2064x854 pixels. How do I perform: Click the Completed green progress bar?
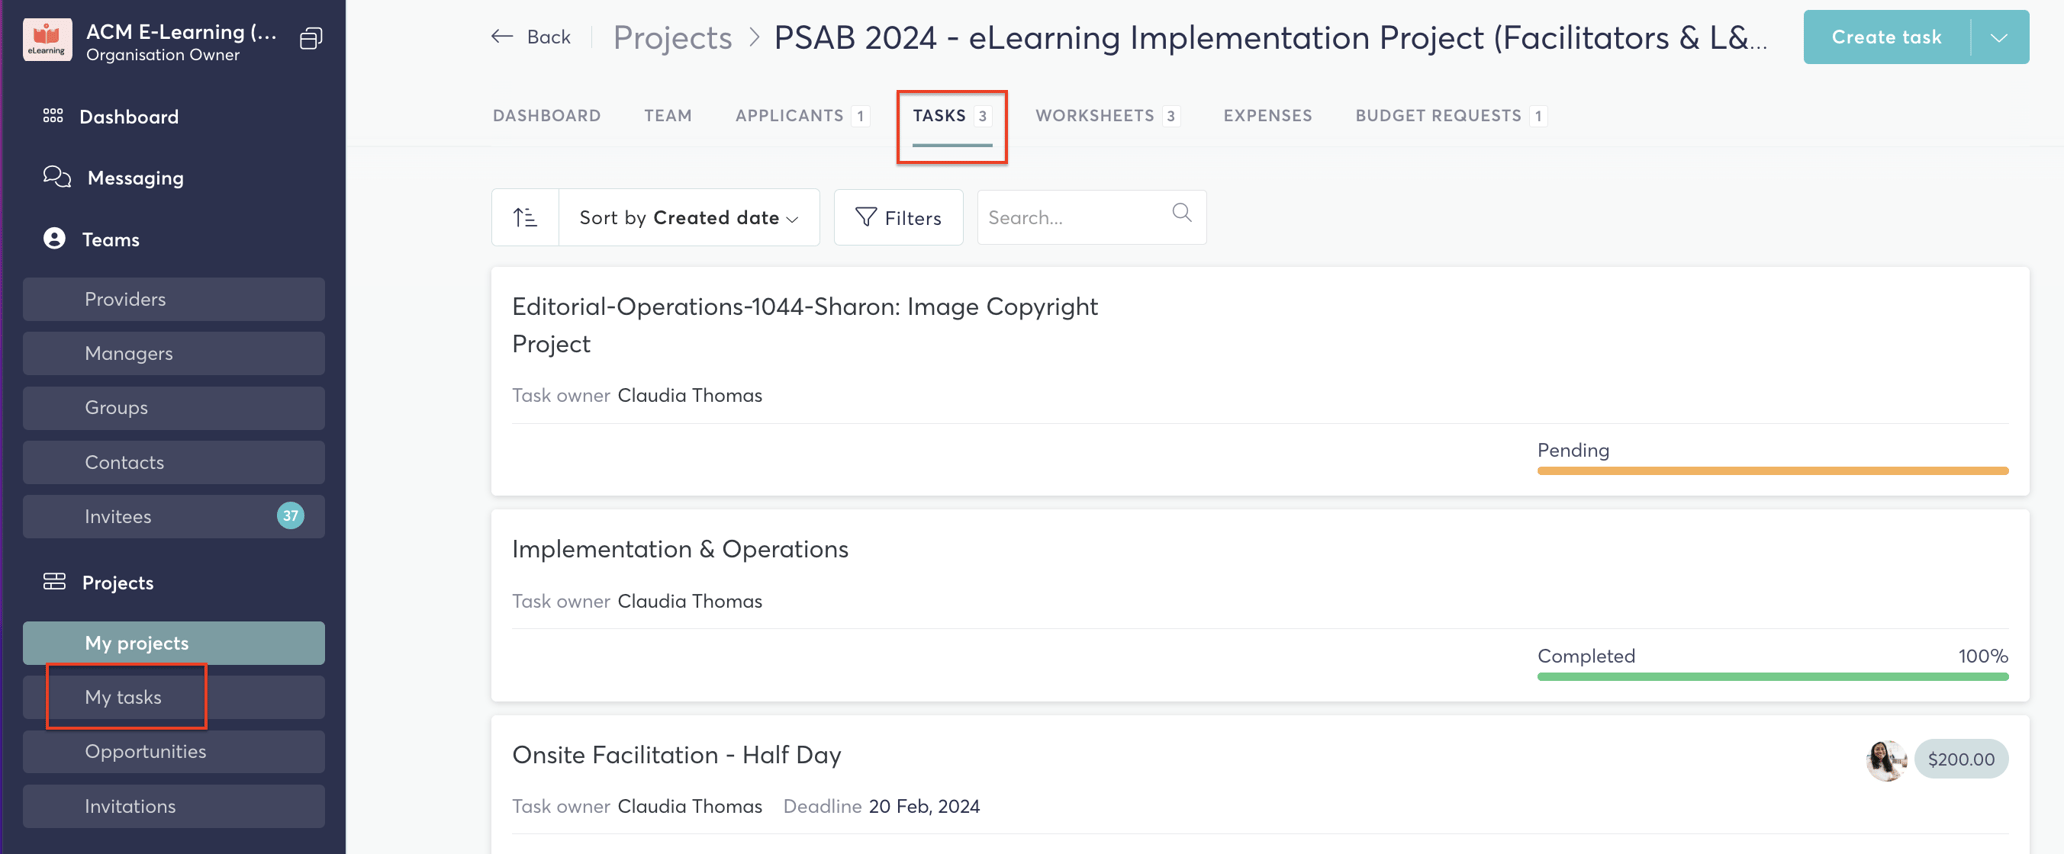pyautogui.click(x=1773, y=677)
